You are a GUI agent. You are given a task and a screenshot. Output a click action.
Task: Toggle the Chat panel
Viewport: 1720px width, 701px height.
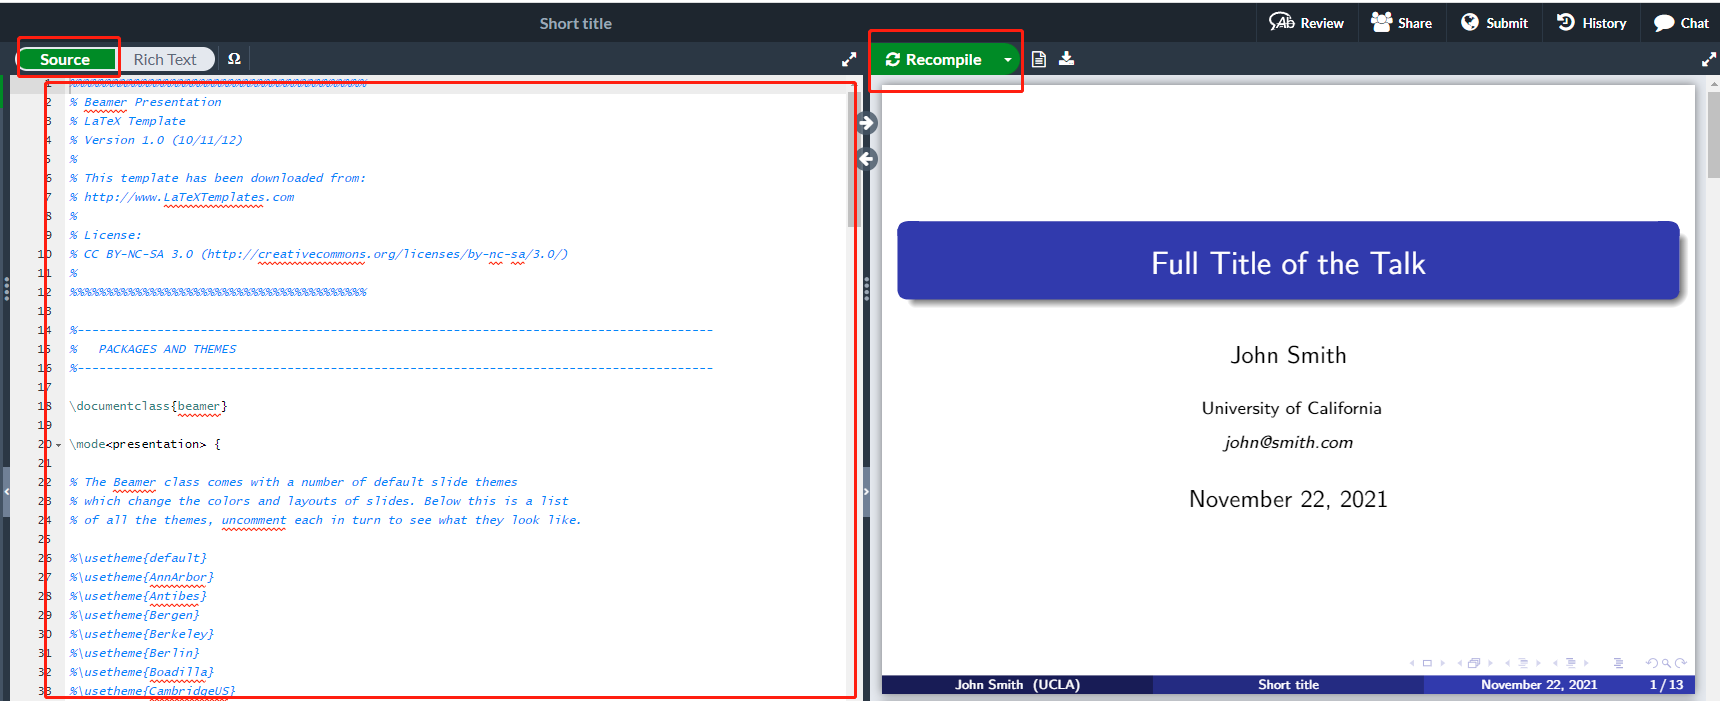pyautogui.click(x=1680, y=23)
